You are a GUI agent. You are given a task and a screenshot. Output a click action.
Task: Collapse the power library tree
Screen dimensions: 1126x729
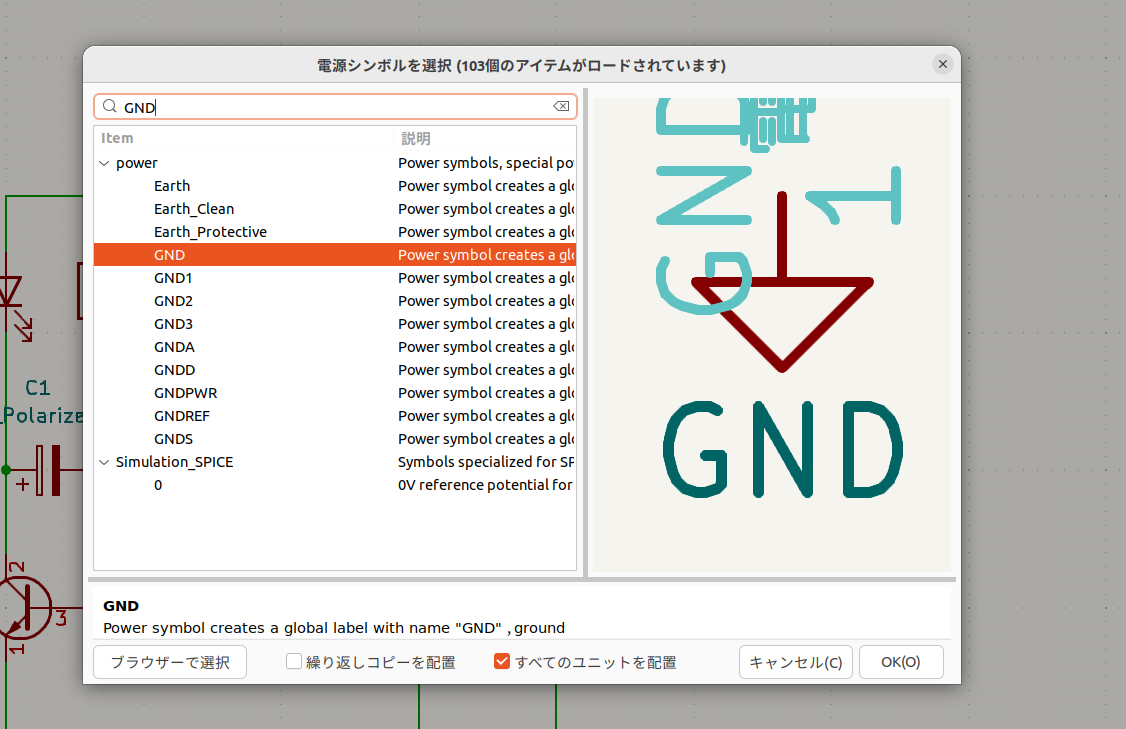(105, 163)
